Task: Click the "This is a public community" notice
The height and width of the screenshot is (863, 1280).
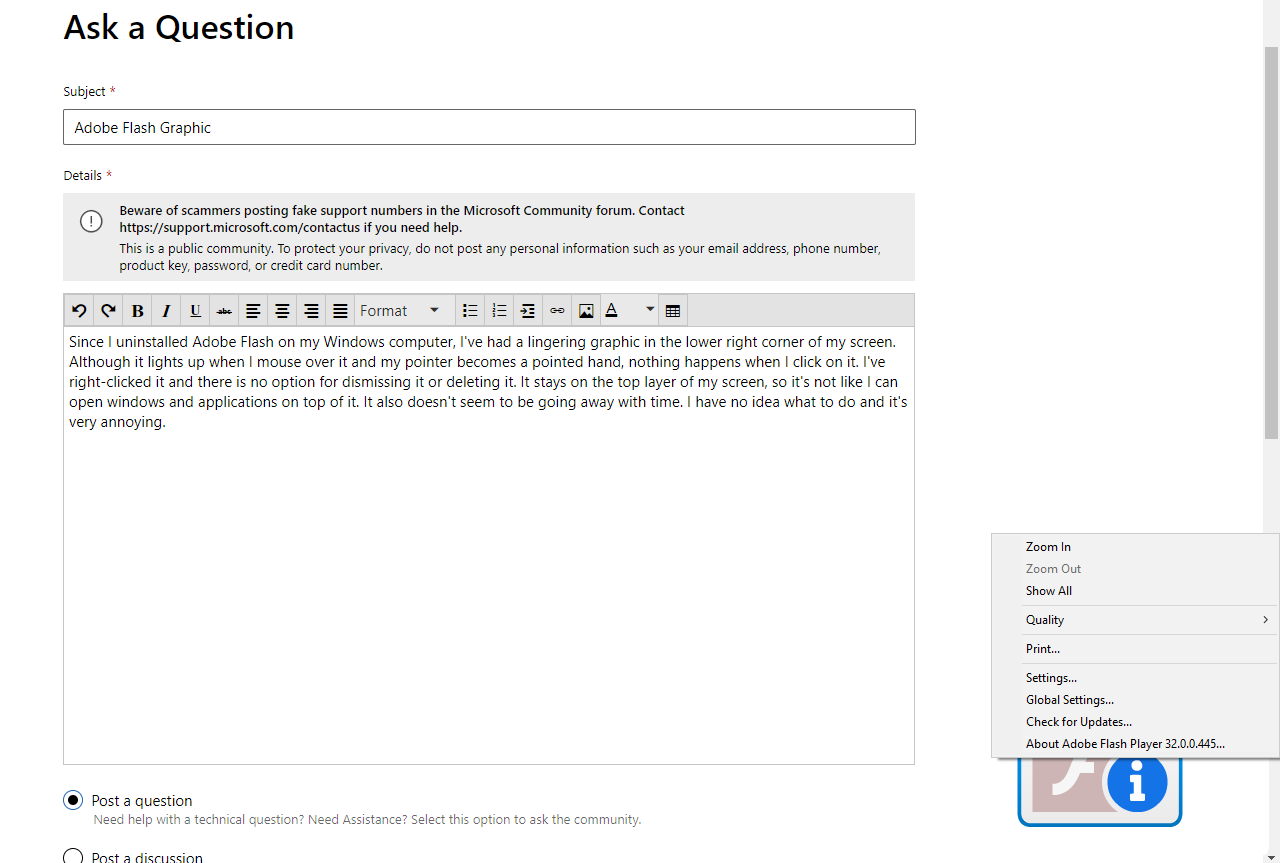Action: (x=500, y=257)
